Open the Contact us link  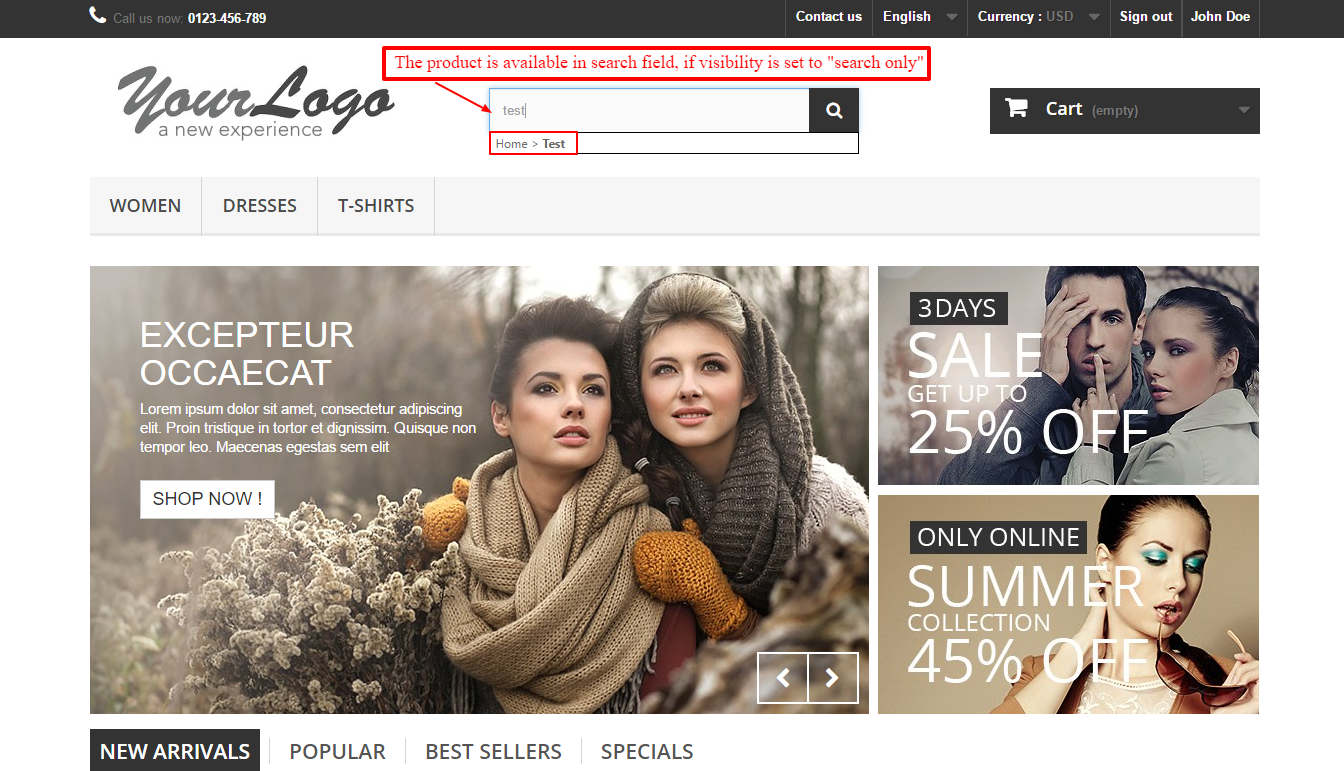pos(828,17)
